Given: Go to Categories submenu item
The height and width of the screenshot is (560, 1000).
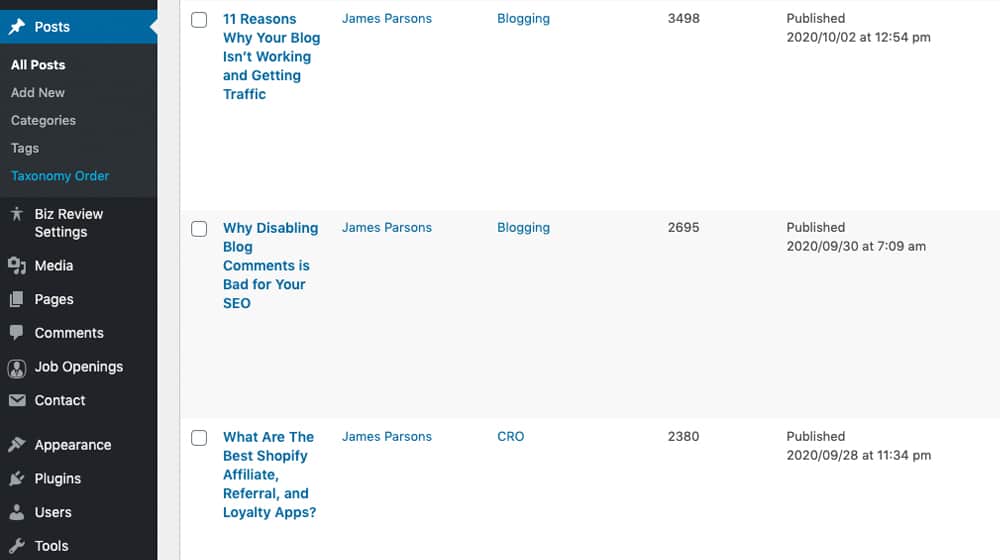Looking at the screenshot, I should 43,121.
